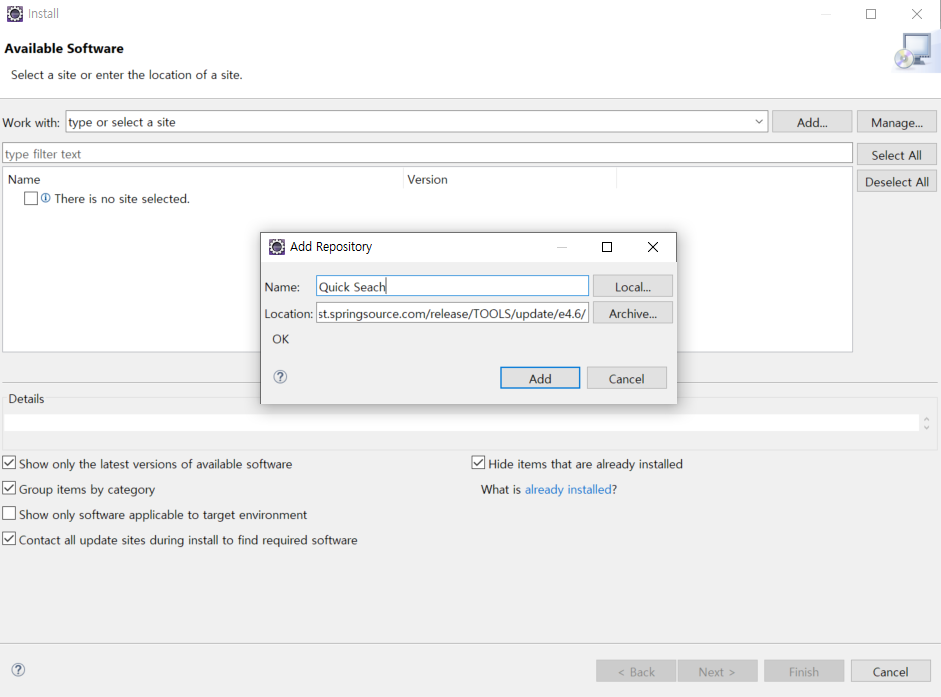Click the Add... button beside Work with
This screenshot has height=697, width=941.
(812, 122)
